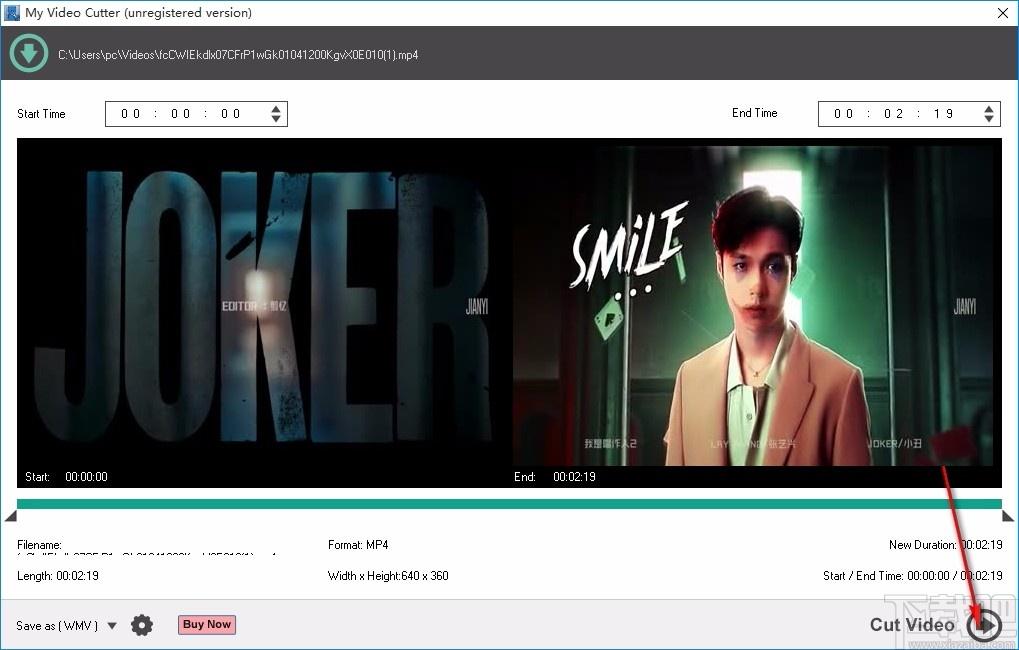Click the Start: 00:00:00 preview label

[x=66, y=476]
